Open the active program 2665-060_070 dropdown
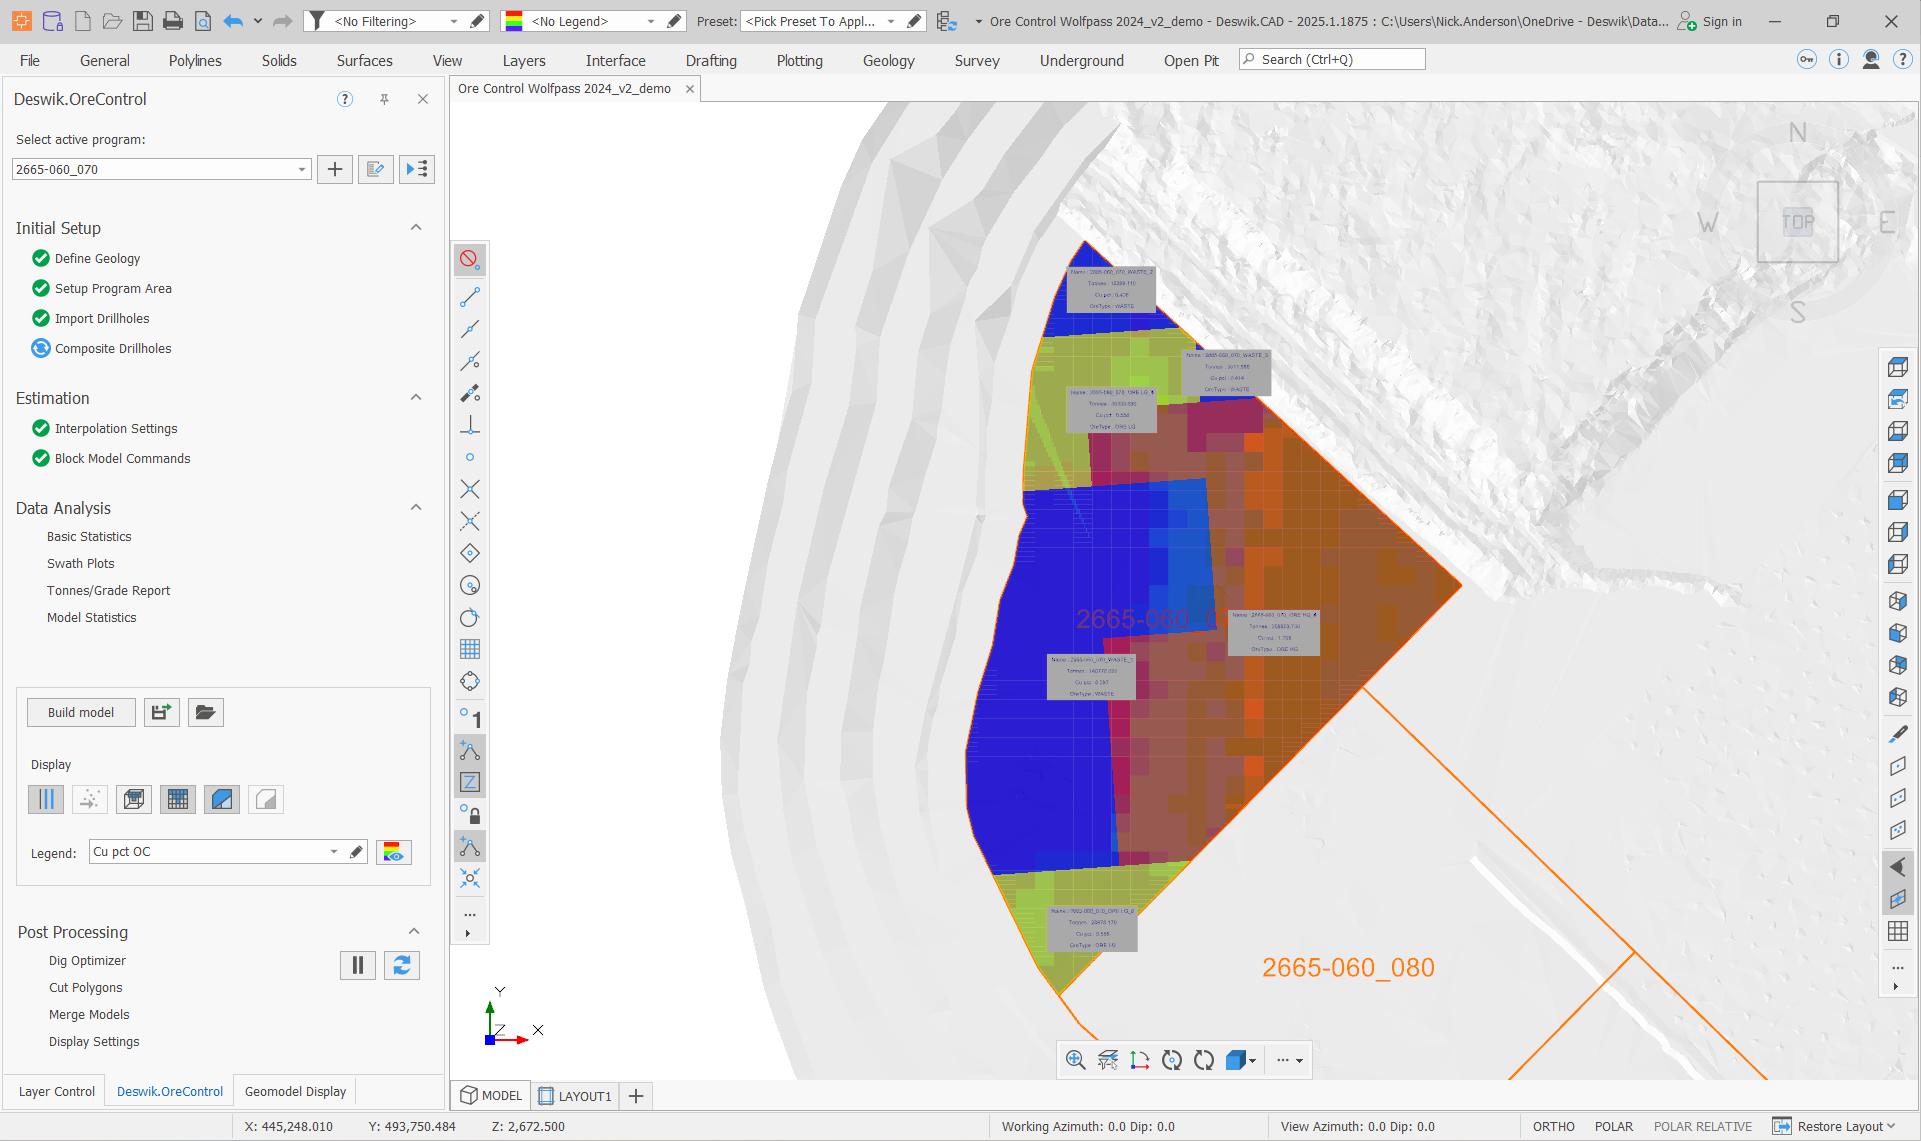1921x1141 pixels. (302, 169)
